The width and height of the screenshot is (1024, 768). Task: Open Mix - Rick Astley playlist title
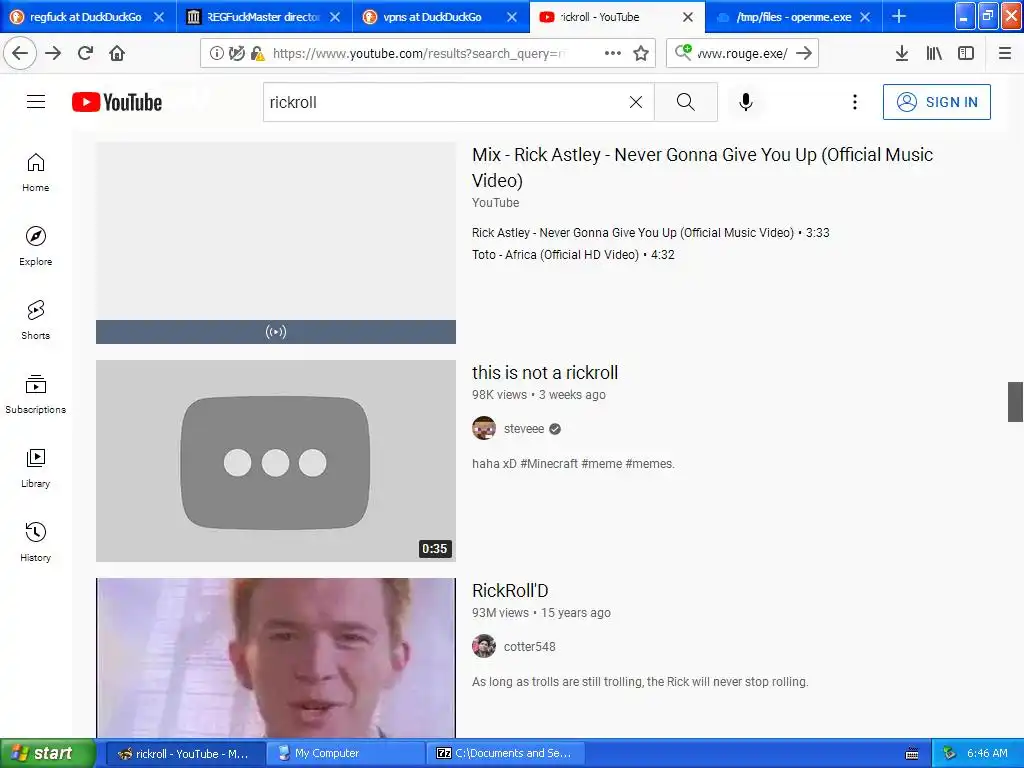[702, 167]
